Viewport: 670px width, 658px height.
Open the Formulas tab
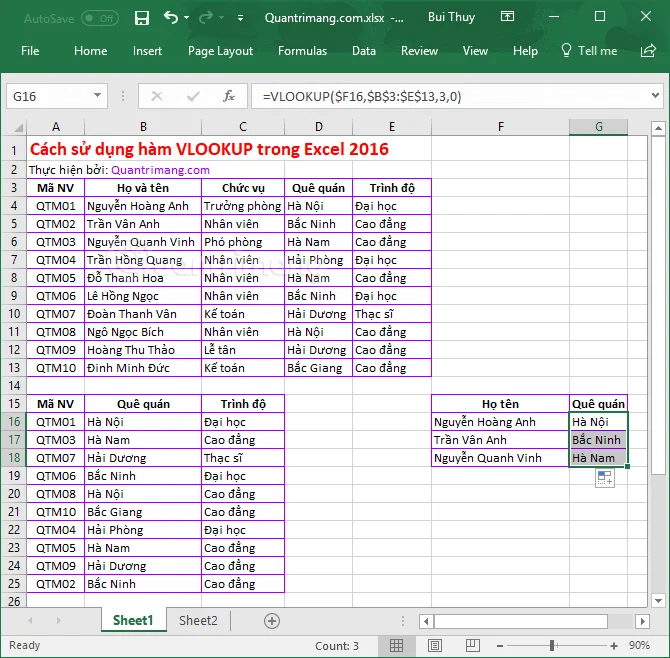point(302,51)
